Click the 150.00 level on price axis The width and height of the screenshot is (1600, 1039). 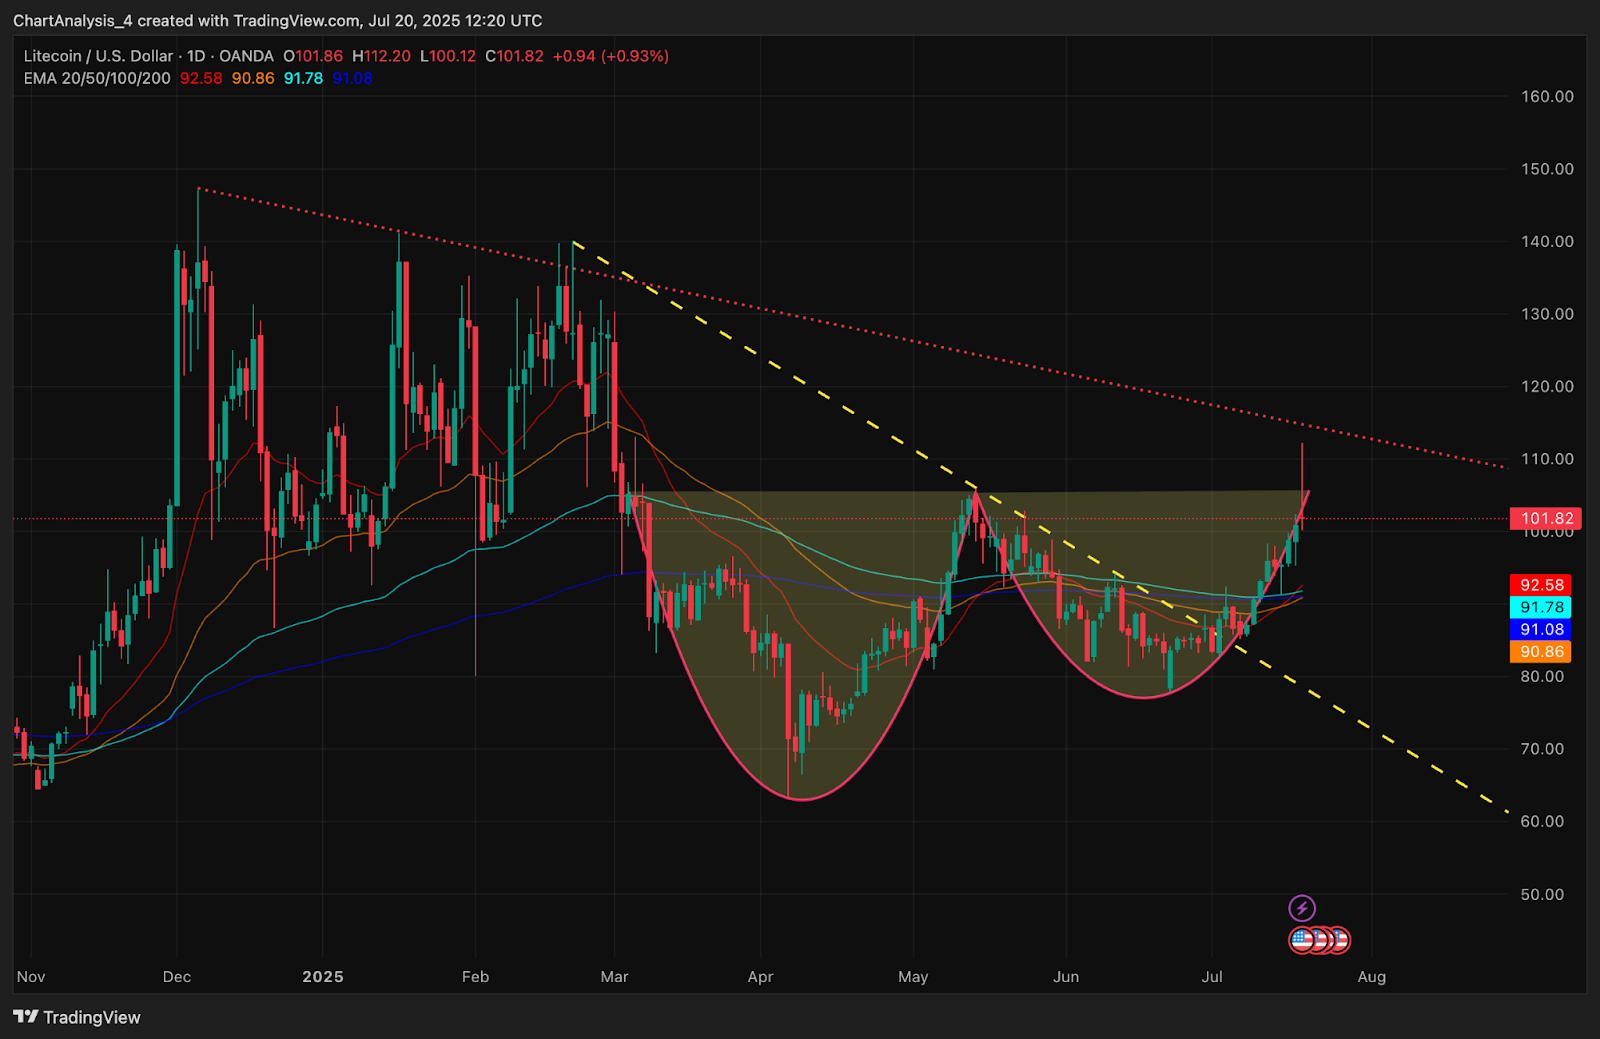click(x=1547, y=169)
